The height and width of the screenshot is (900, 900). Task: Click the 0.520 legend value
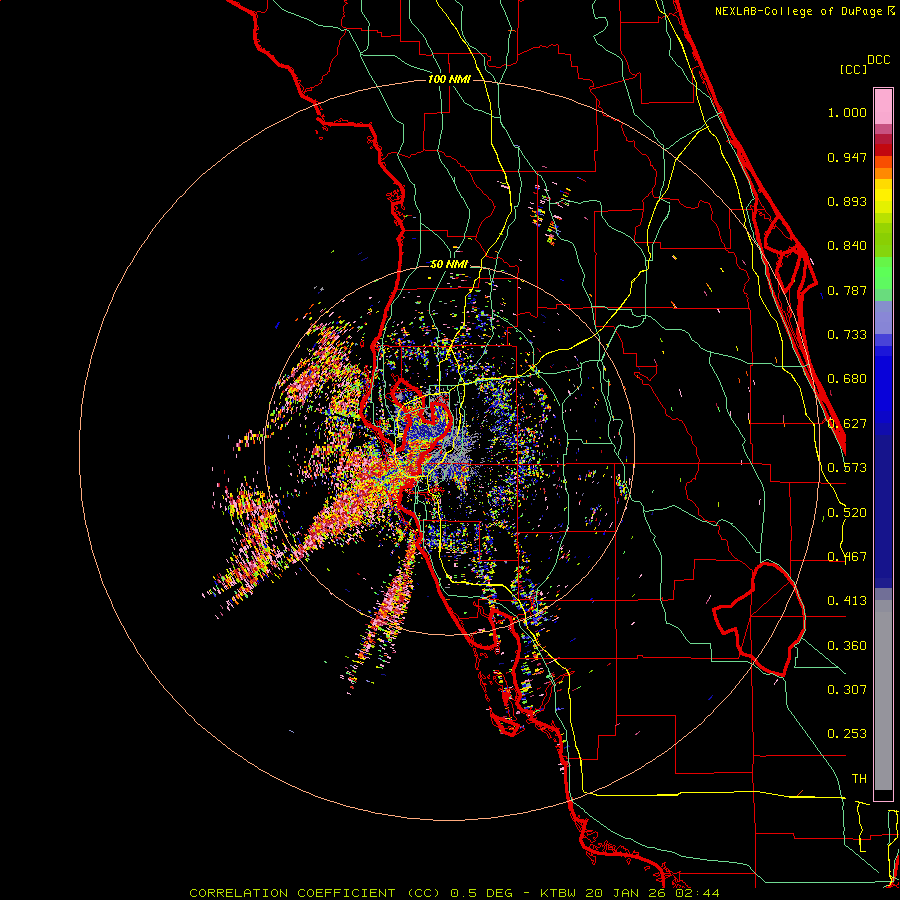pyautogui.click(x=847, y=513)
